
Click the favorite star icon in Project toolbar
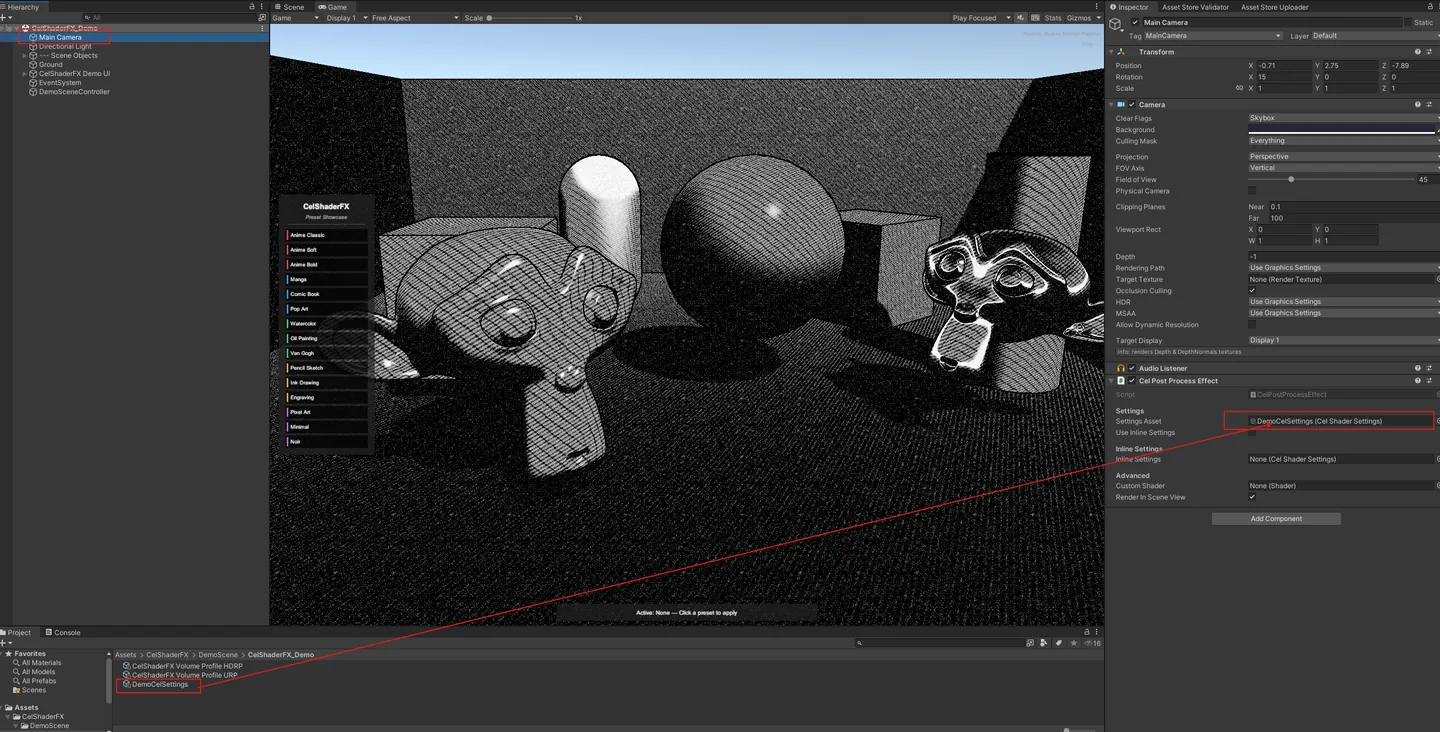coord(1074,643)
